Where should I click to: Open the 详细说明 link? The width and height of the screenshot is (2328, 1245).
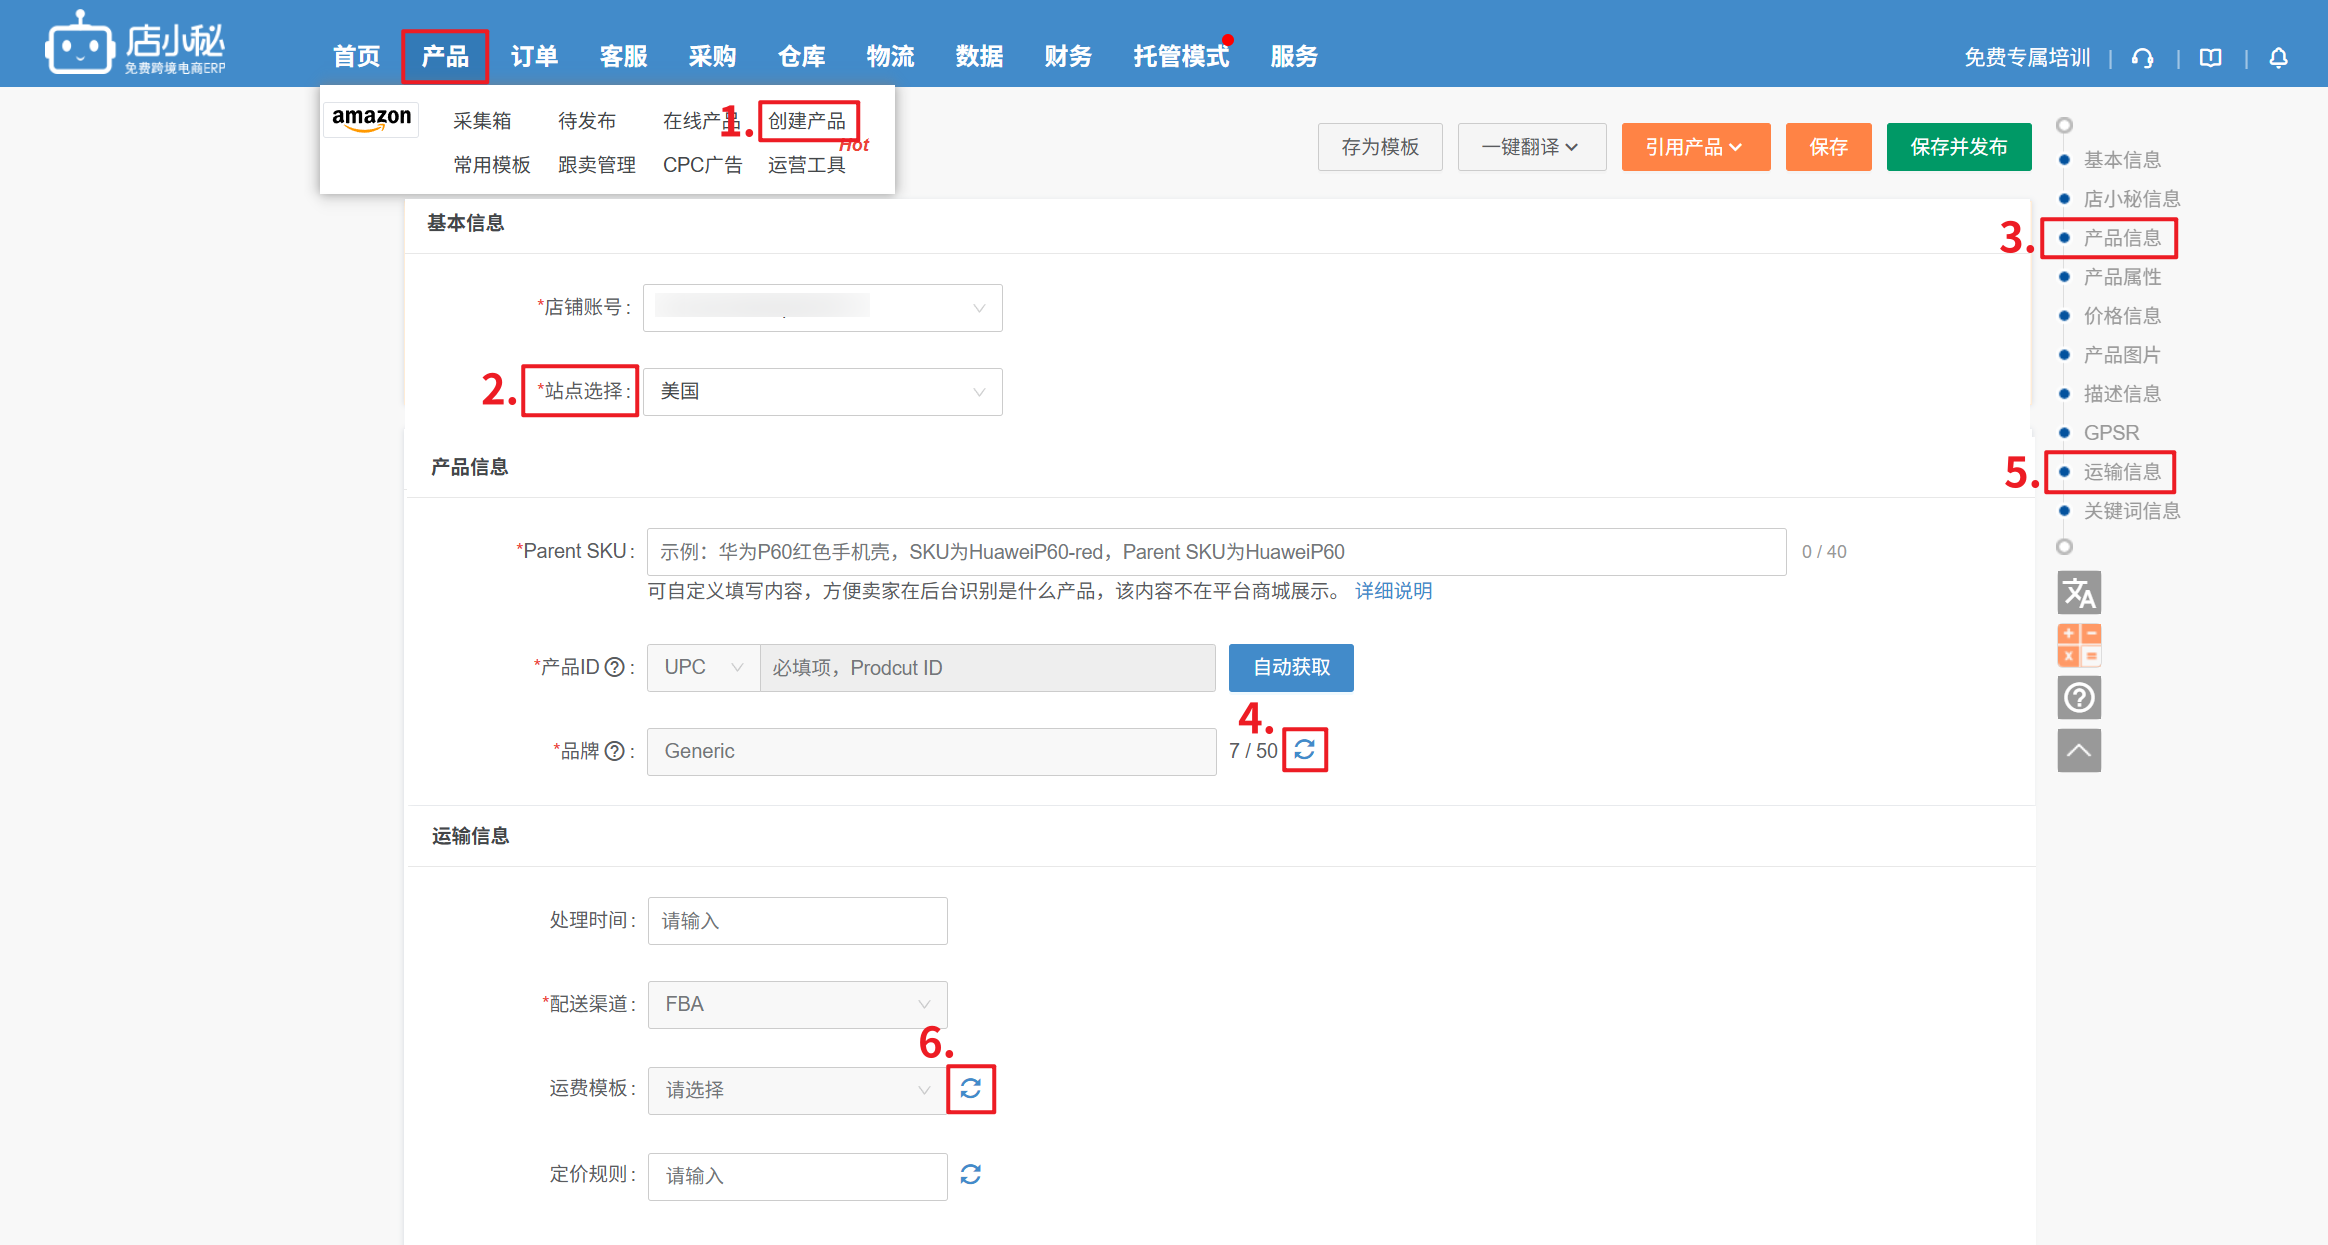tap(1393, 591)
